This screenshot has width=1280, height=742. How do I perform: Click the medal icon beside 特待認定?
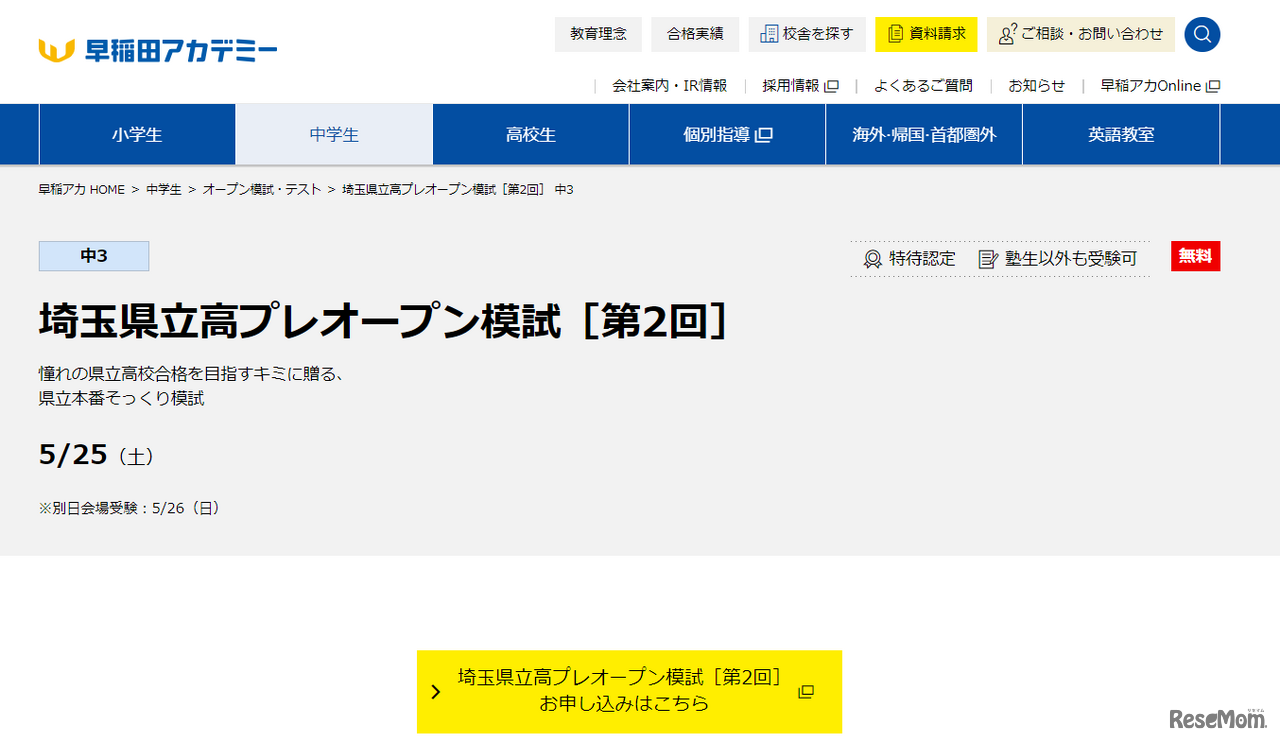click(x=872, y=259)
